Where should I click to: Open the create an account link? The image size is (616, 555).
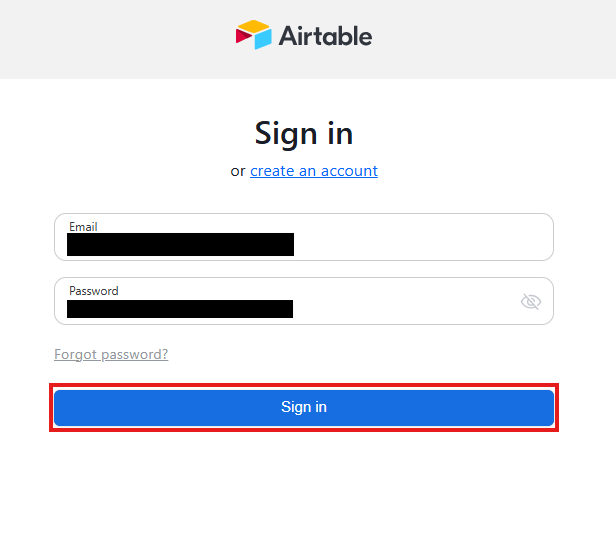click(314, 171)
